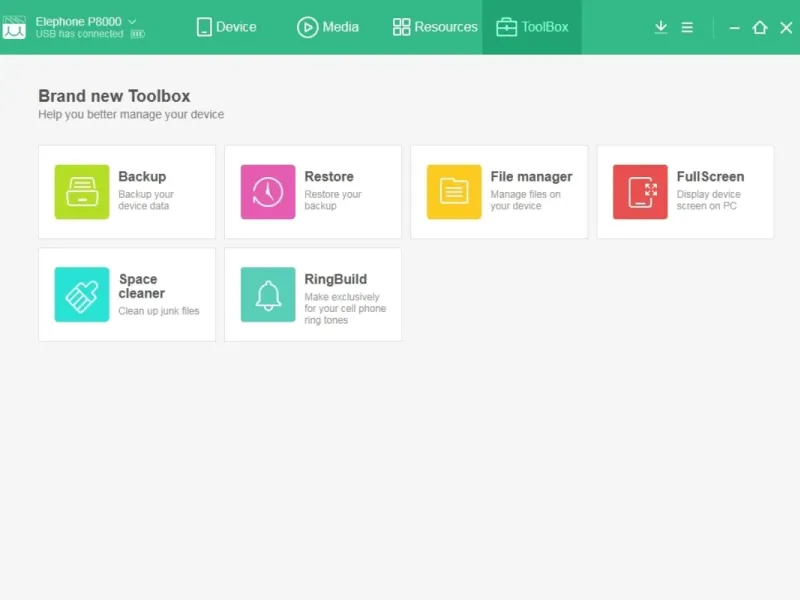Select the ToolBox tab

point(532,27)
